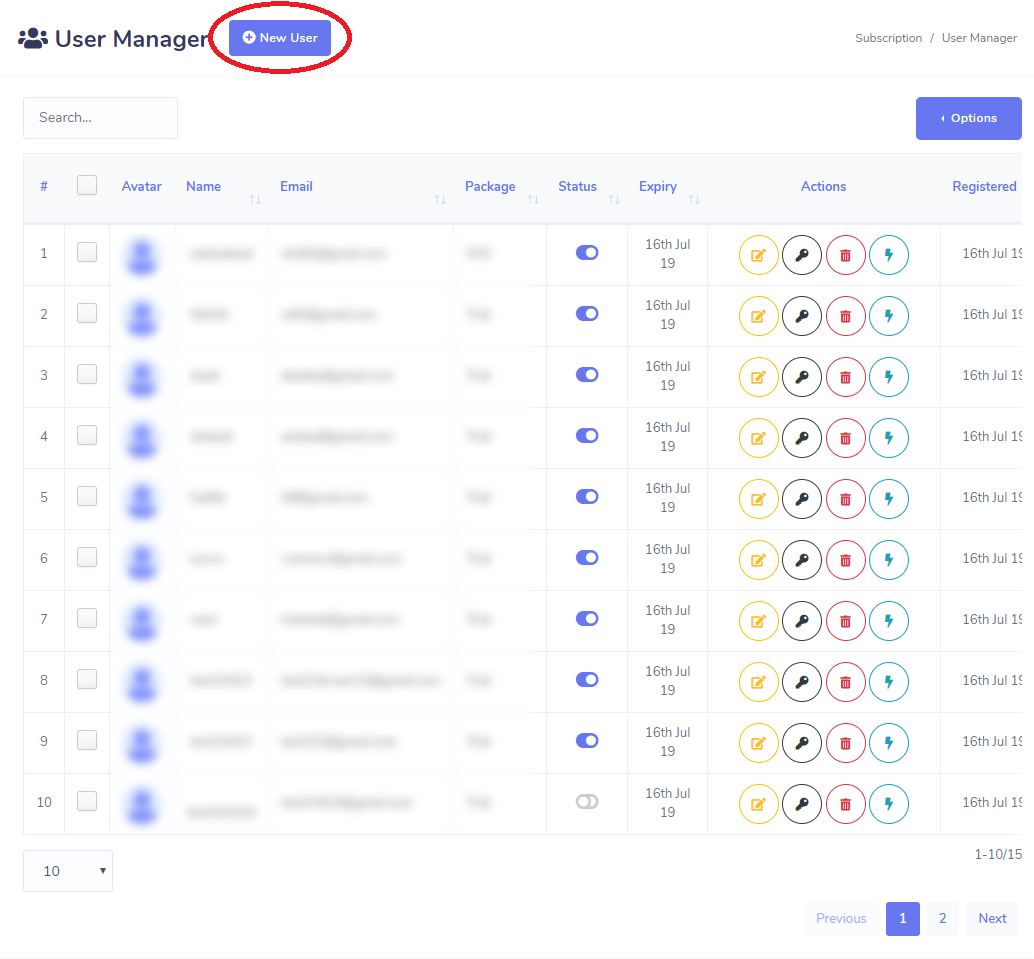Check the checkbox for row 5
Viewport: 1034px width, 959px height.
tap(87, 496)
